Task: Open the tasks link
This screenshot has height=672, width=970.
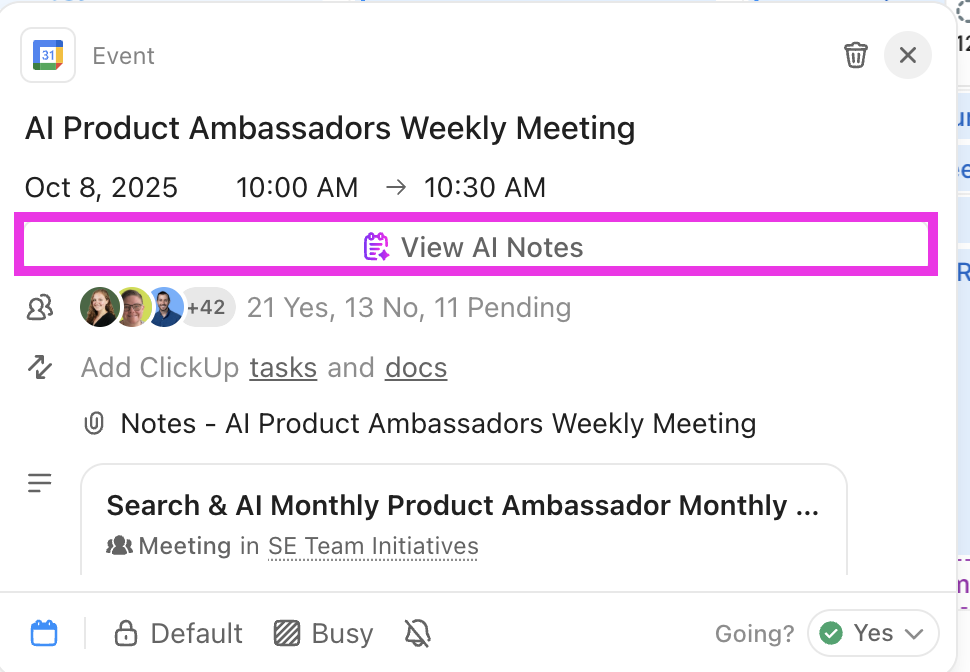Action: [x=282, y=368]
